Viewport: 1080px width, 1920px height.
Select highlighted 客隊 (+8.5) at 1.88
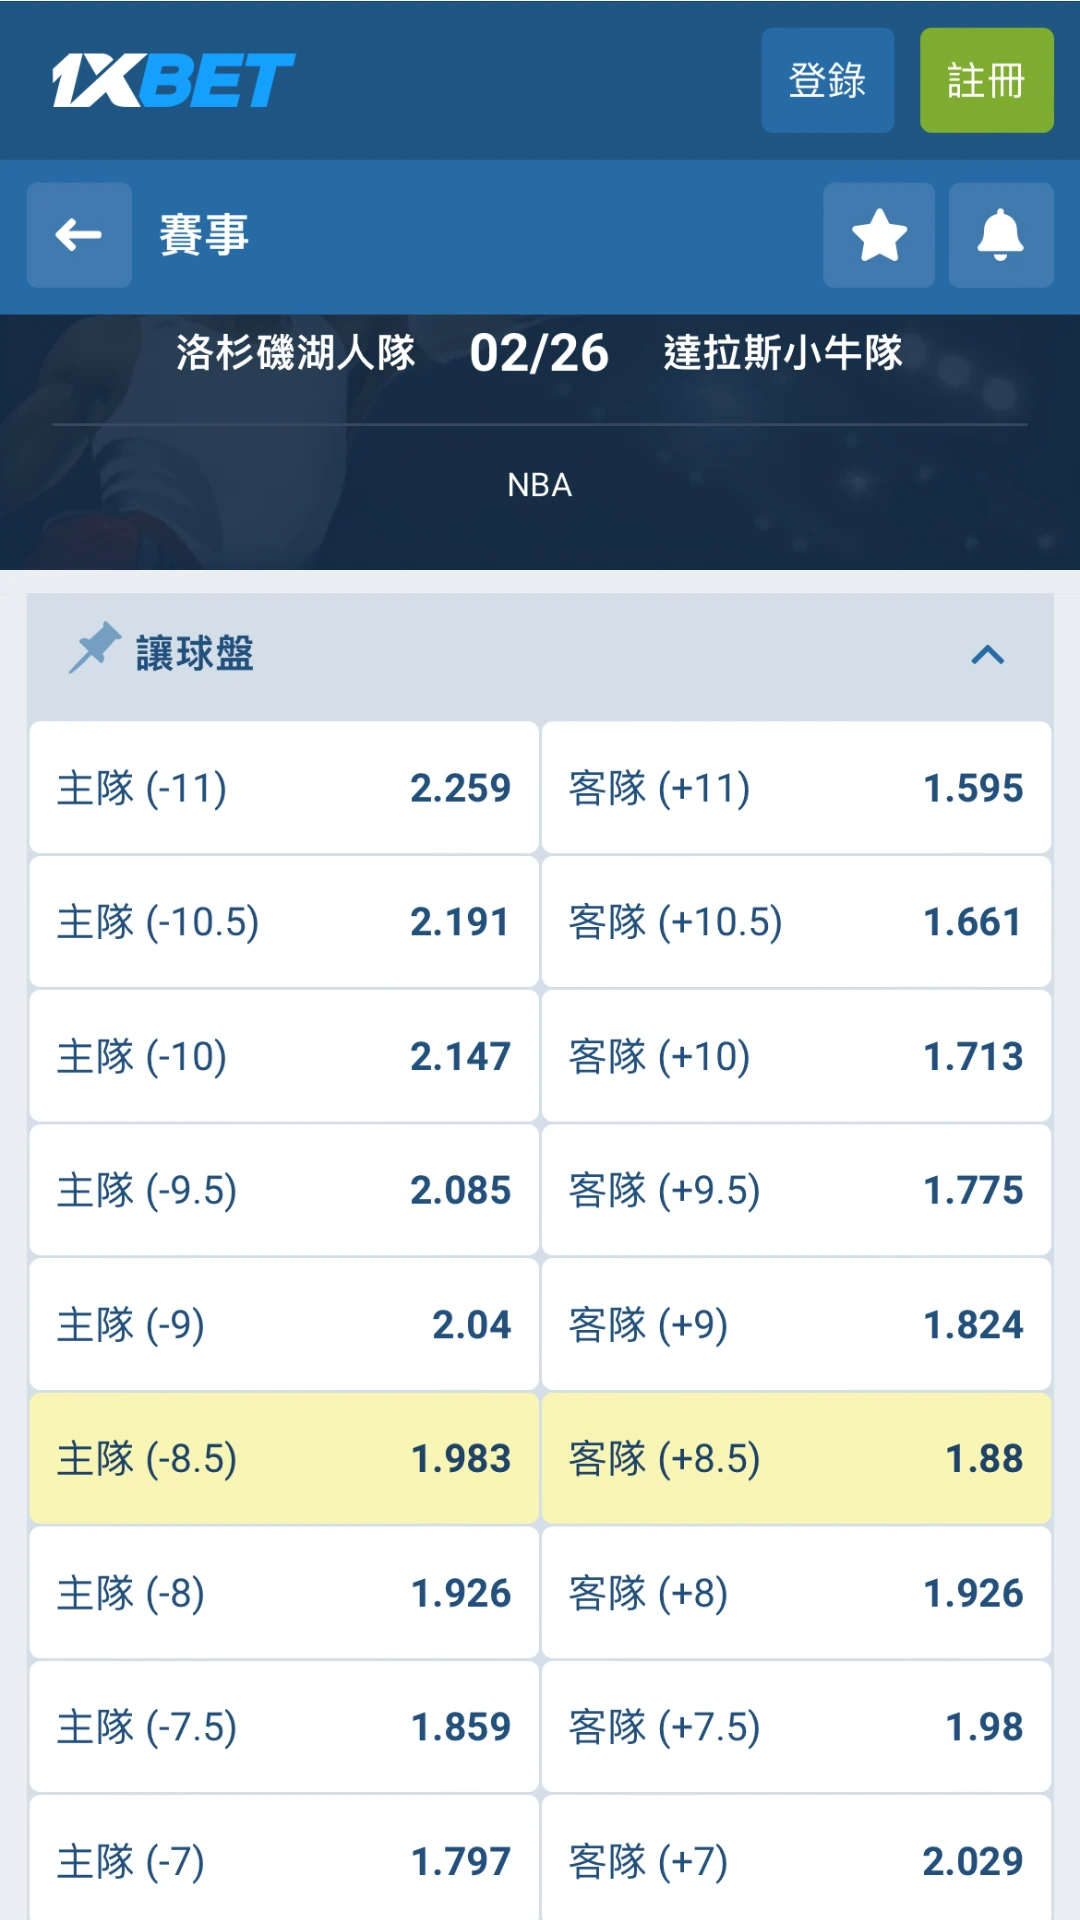[x=796, y=1459]
